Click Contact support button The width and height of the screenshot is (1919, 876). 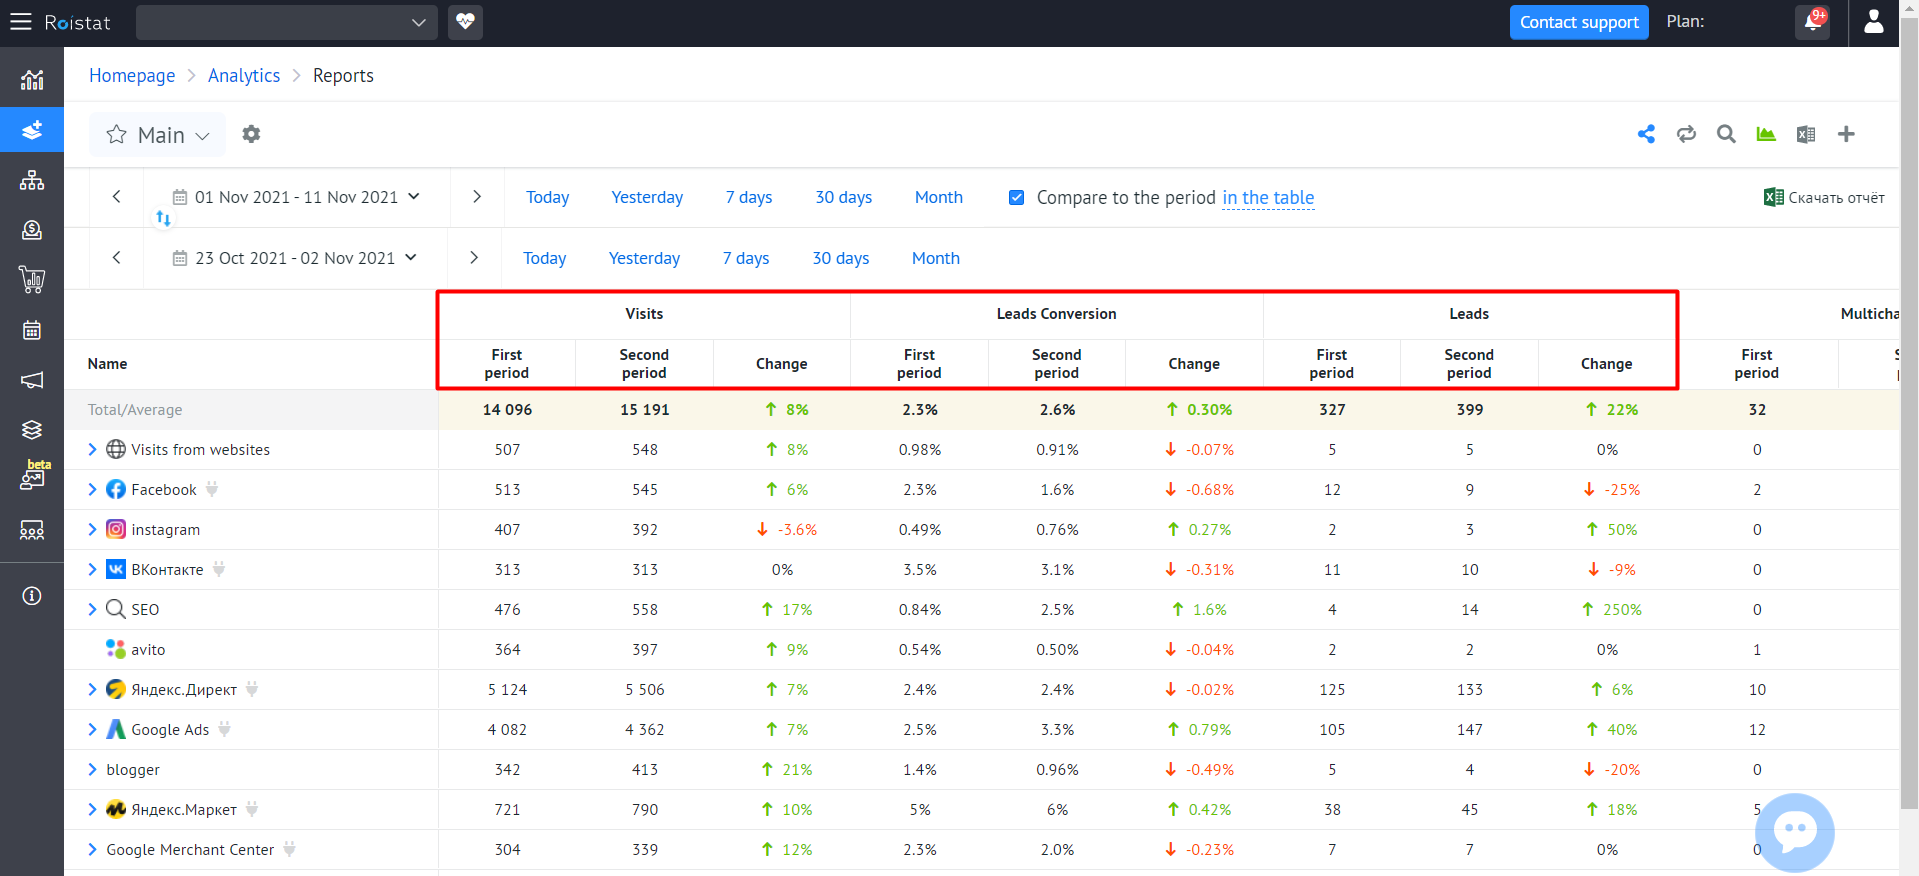click(x=1579, y=22)
